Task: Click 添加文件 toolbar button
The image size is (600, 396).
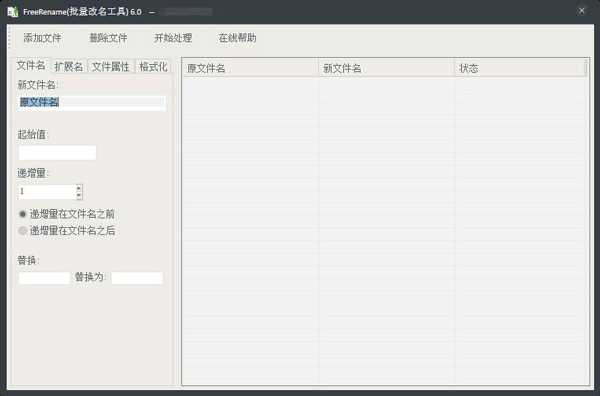Action: [42, 38]
